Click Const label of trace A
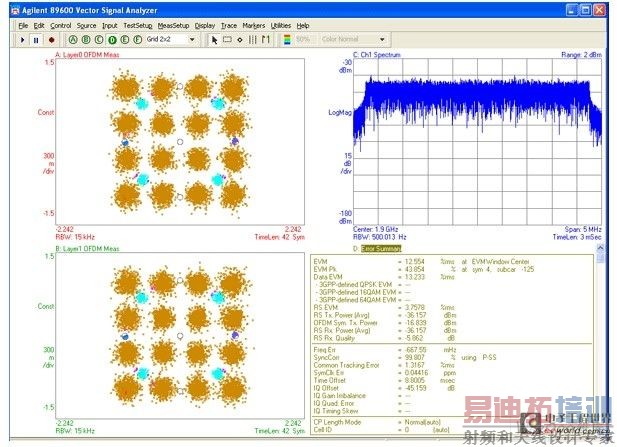 pyautogui.click(x=46, y=113)
